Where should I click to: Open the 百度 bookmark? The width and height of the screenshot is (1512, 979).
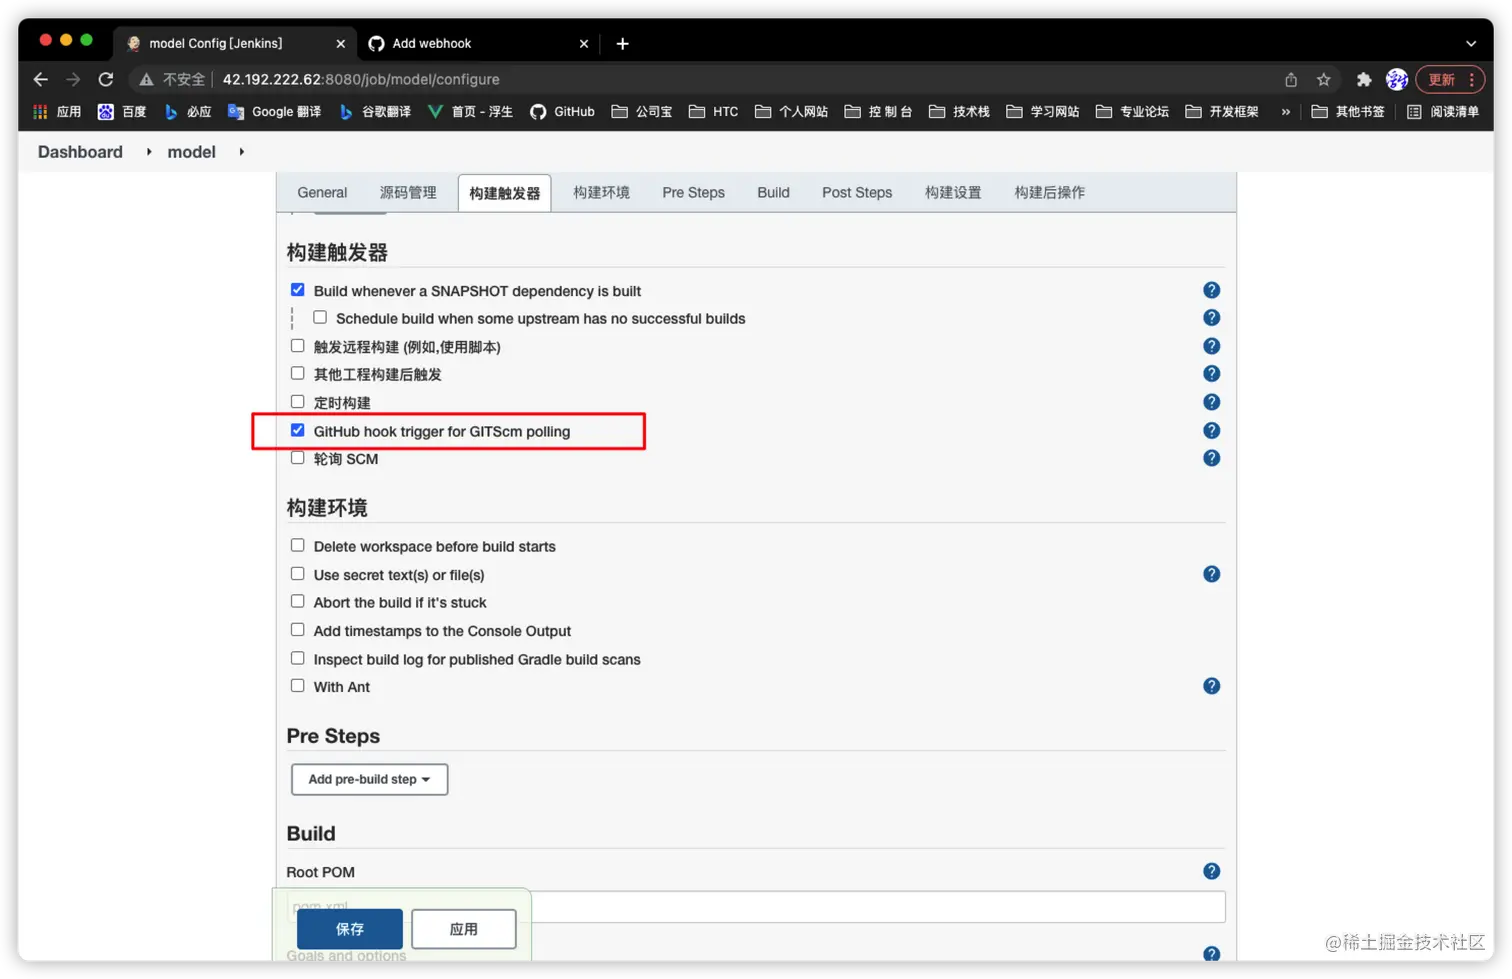coord(122,112)
